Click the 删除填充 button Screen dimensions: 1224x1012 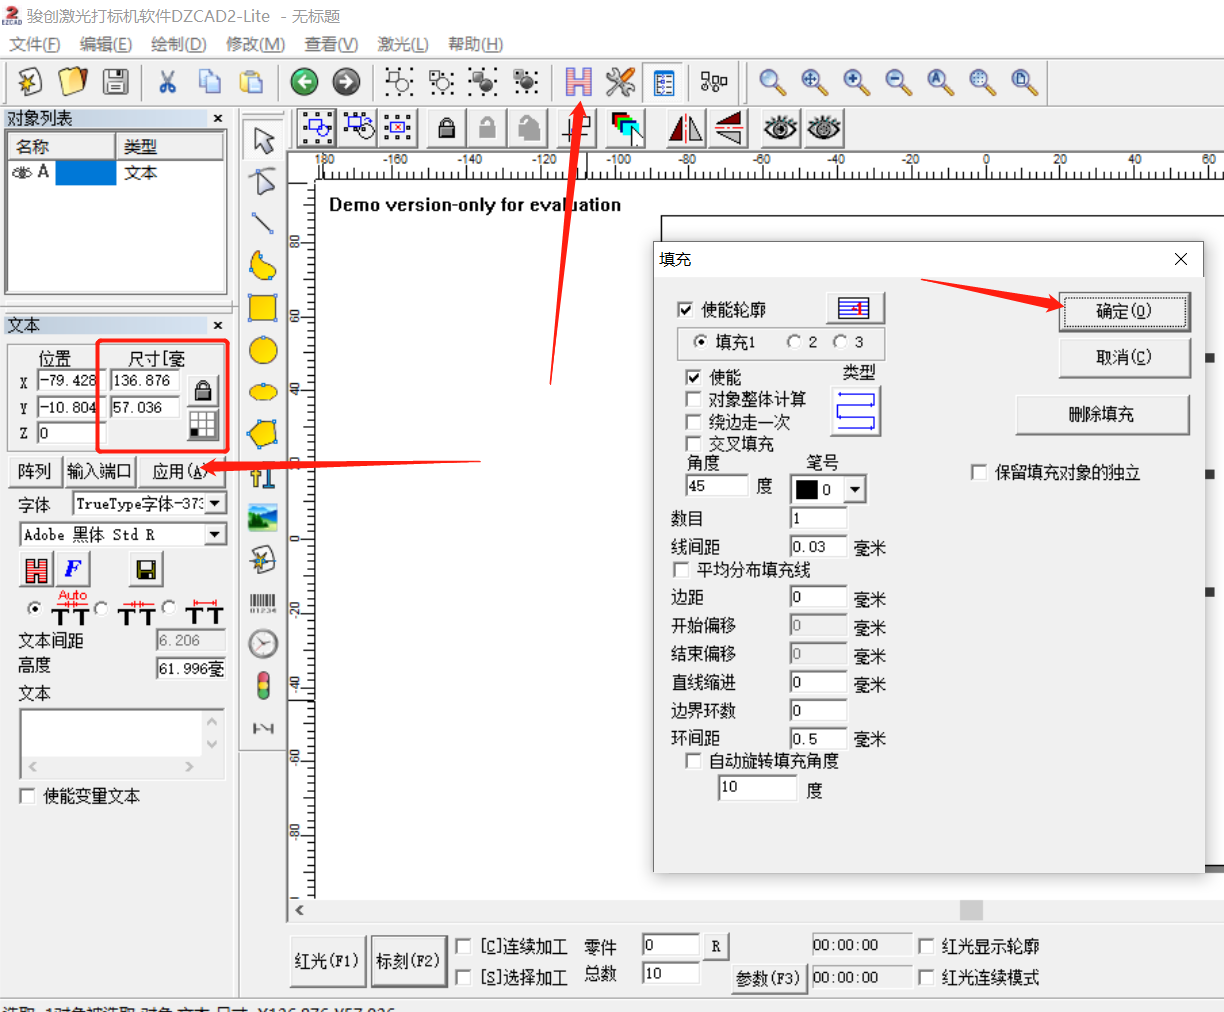(1102, 414)
